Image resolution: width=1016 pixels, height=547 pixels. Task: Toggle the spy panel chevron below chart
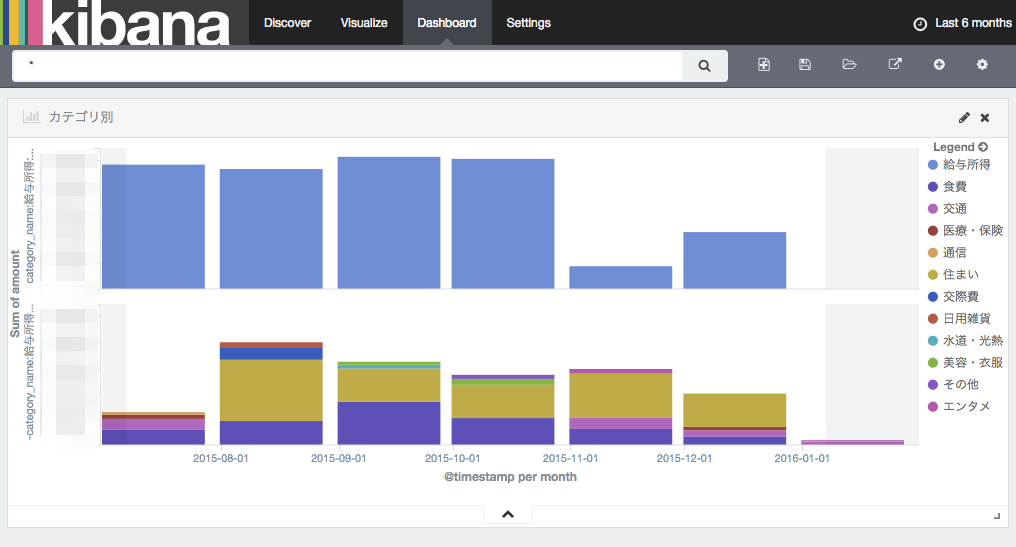click(x=508, y=515)
